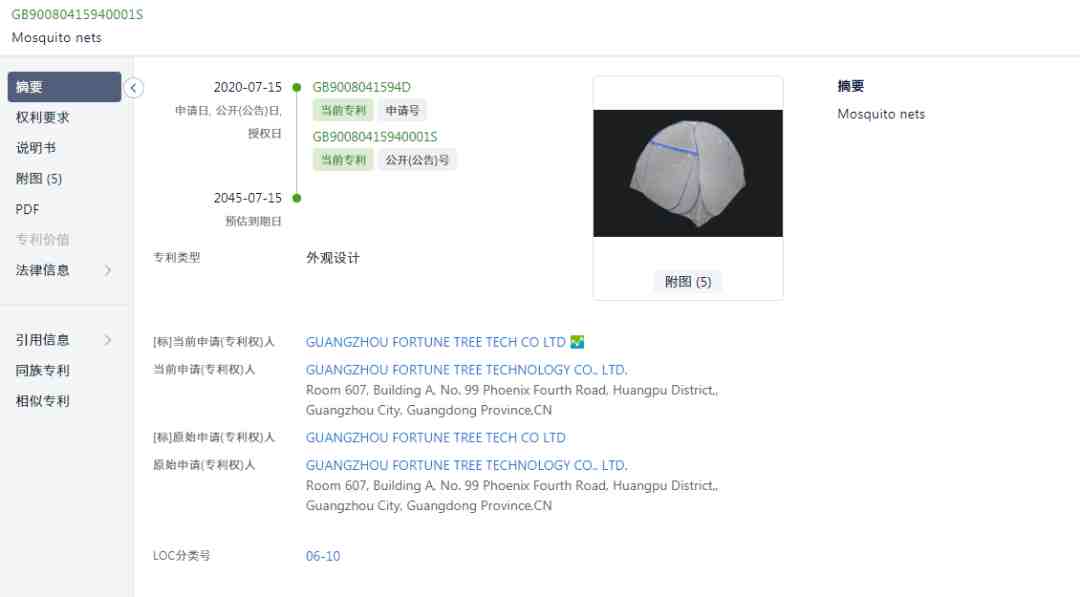The image size is (1080, 597).
Task: Open current applicant GUANGZHOU FORTUNE TREE TECH CO LTD
Action: 435,342
